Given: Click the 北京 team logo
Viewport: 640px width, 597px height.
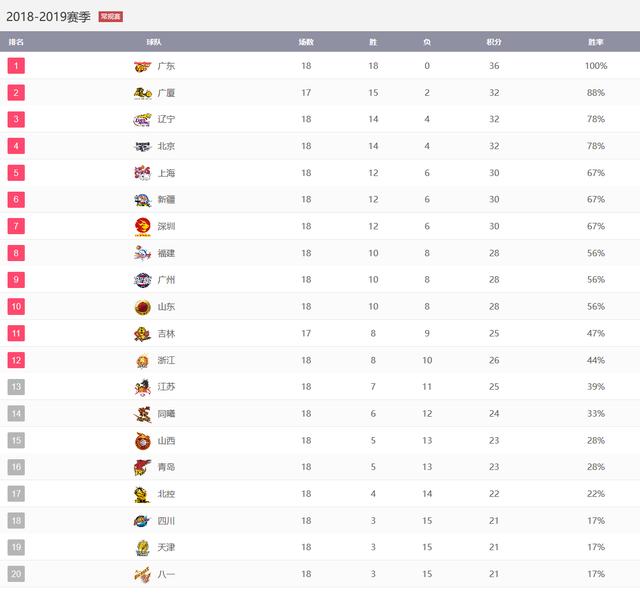Looking at the screenshot, I should point(142,146).
